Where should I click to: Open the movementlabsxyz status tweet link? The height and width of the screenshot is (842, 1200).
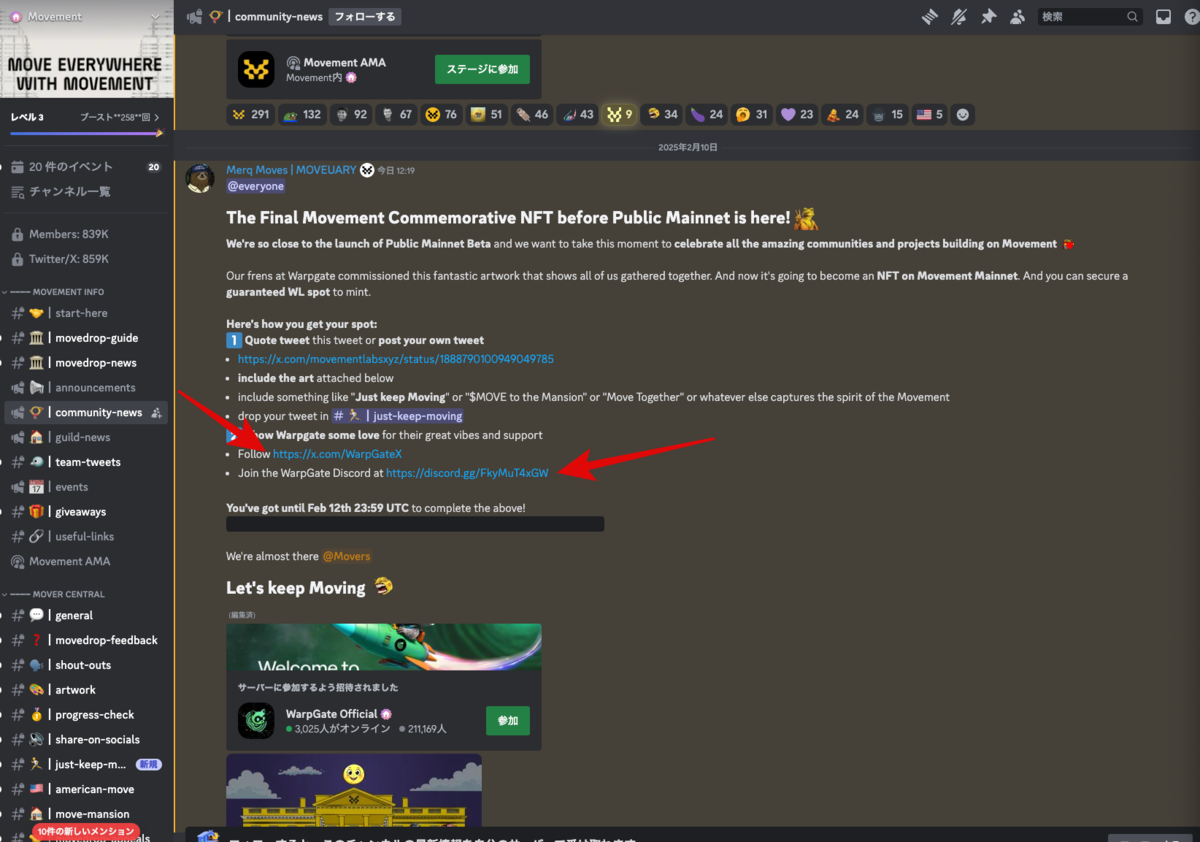tap(396, 359)
